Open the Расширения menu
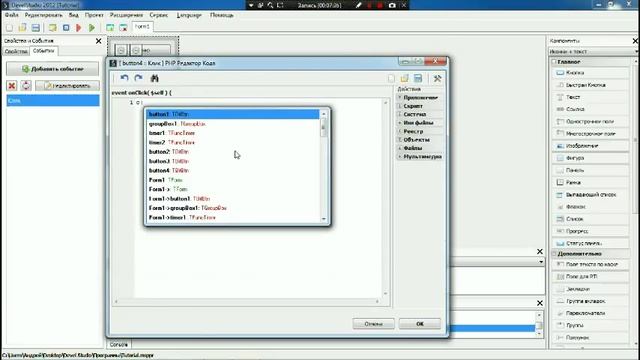This screenshot has width=640, height=360. click(x=126, y=15)
